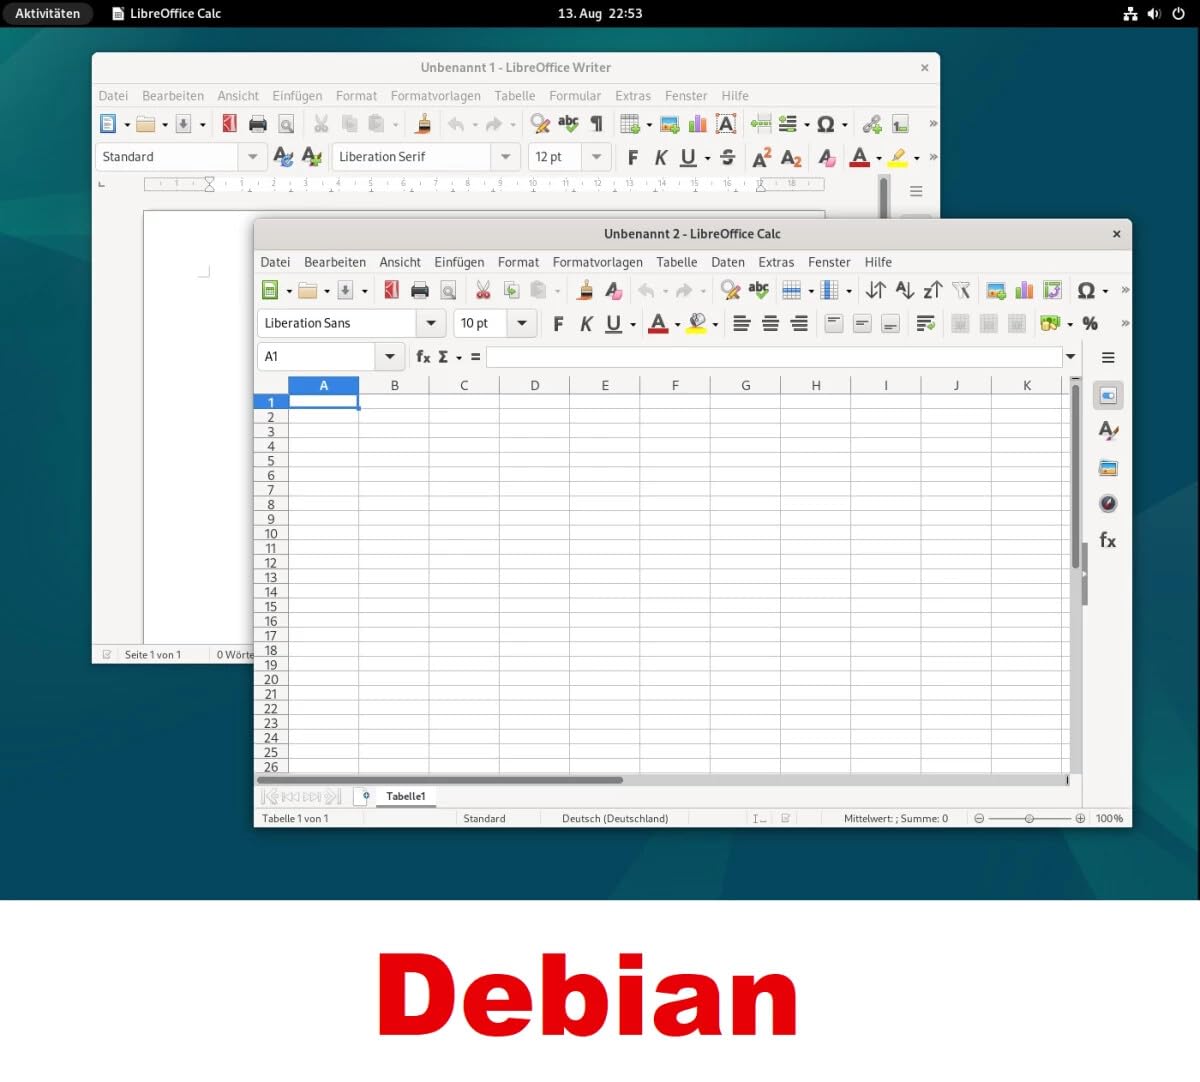Screen dimensions: 1200x1082
Task: Insert page break in Writer toolbar
Action: 761,124
